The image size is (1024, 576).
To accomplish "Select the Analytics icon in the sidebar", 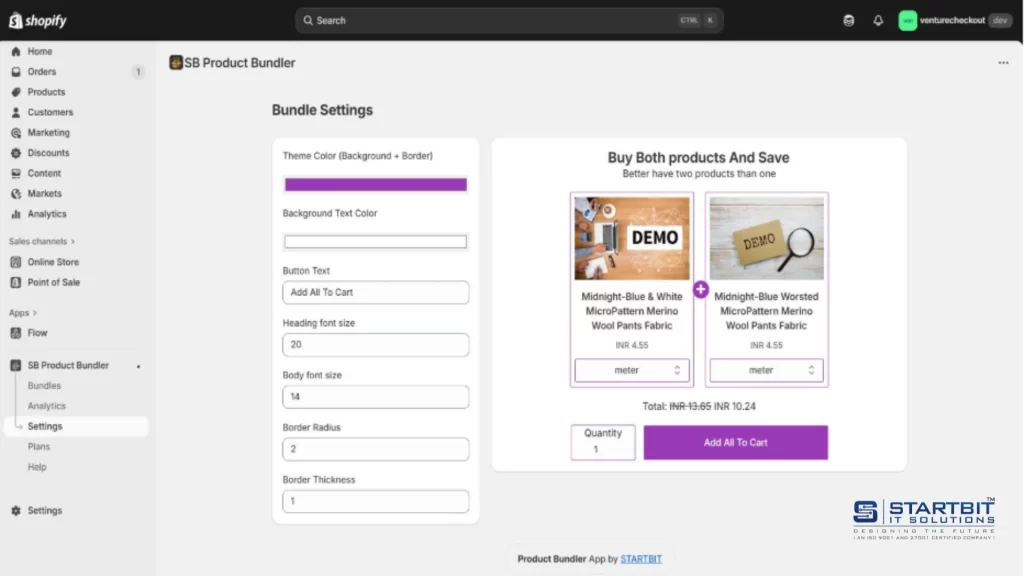I will click(x=14, y=213).
